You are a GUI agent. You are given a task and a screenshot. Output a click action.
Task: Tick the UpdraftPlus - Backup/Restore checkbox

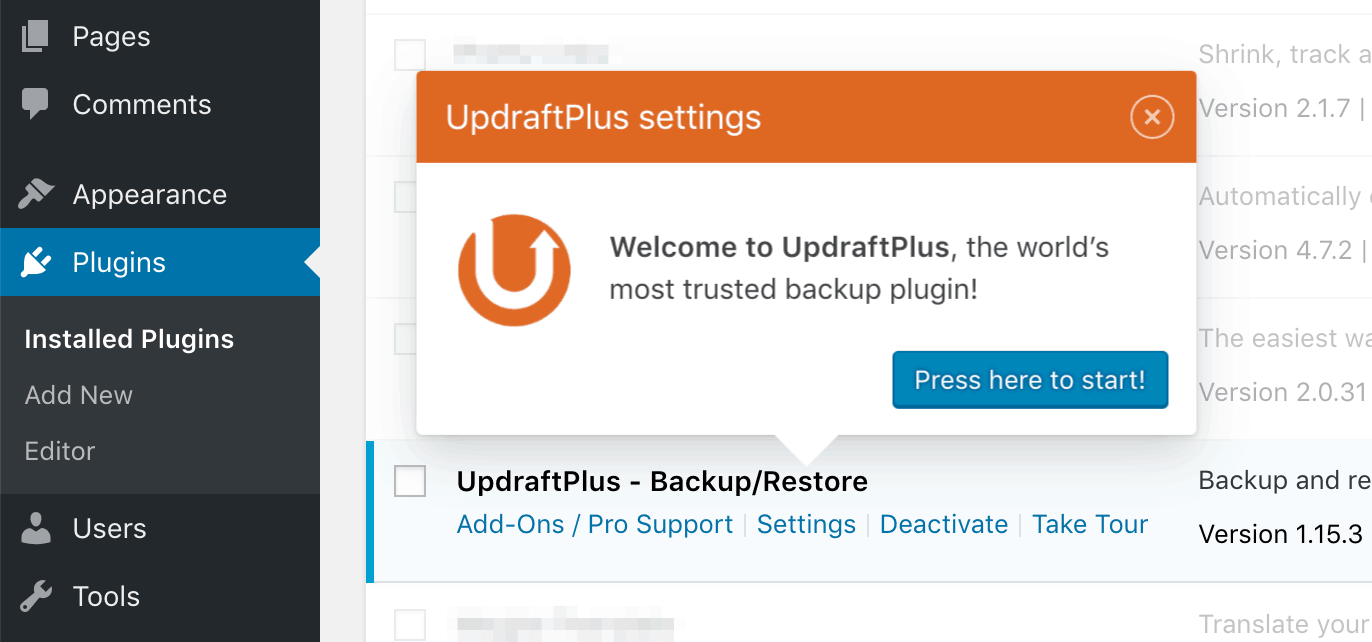(x=410, y=481)
